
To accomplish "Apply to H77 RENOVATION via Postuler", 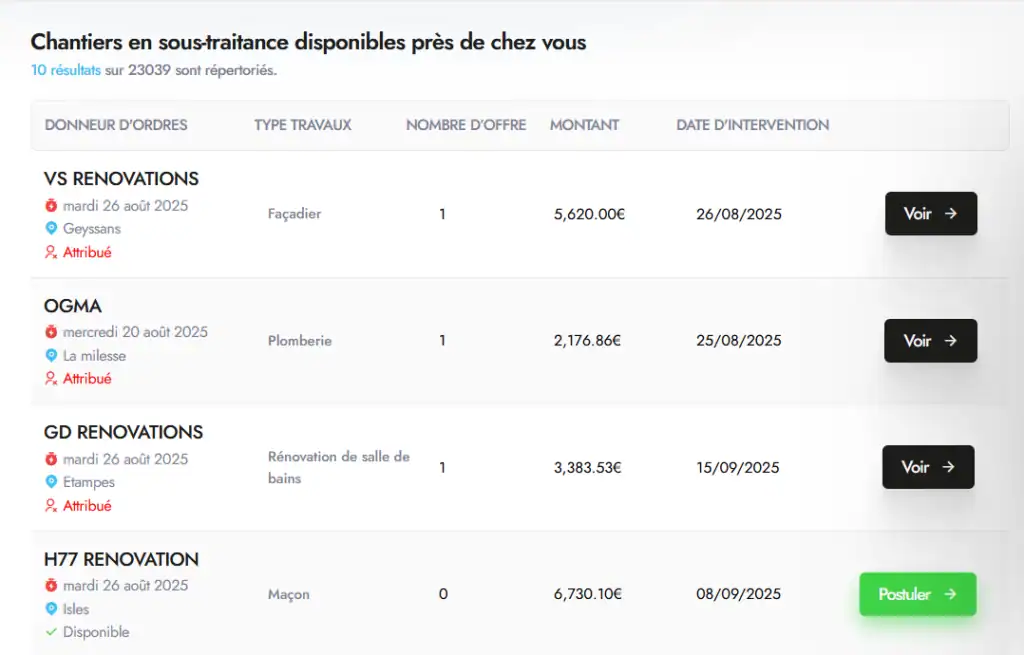I will click(x=917, y=594).
